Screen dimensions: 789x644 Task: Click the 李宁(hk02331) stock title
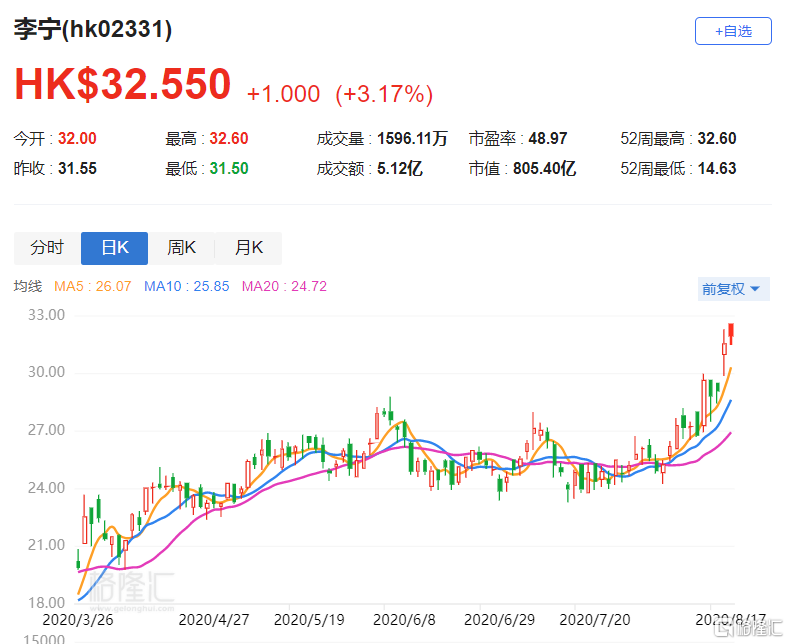(x=93, y=30)
